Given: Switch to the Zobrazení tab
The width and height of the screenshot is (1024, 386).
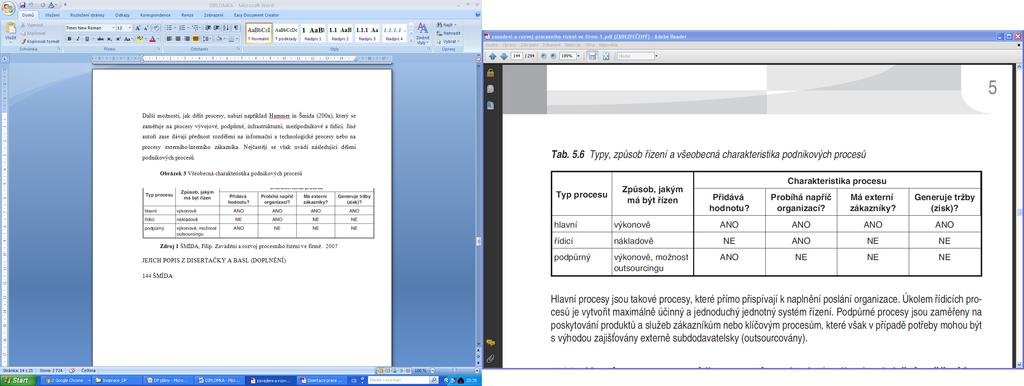Looking at the screenshot, I should click(x=214, y=15).
